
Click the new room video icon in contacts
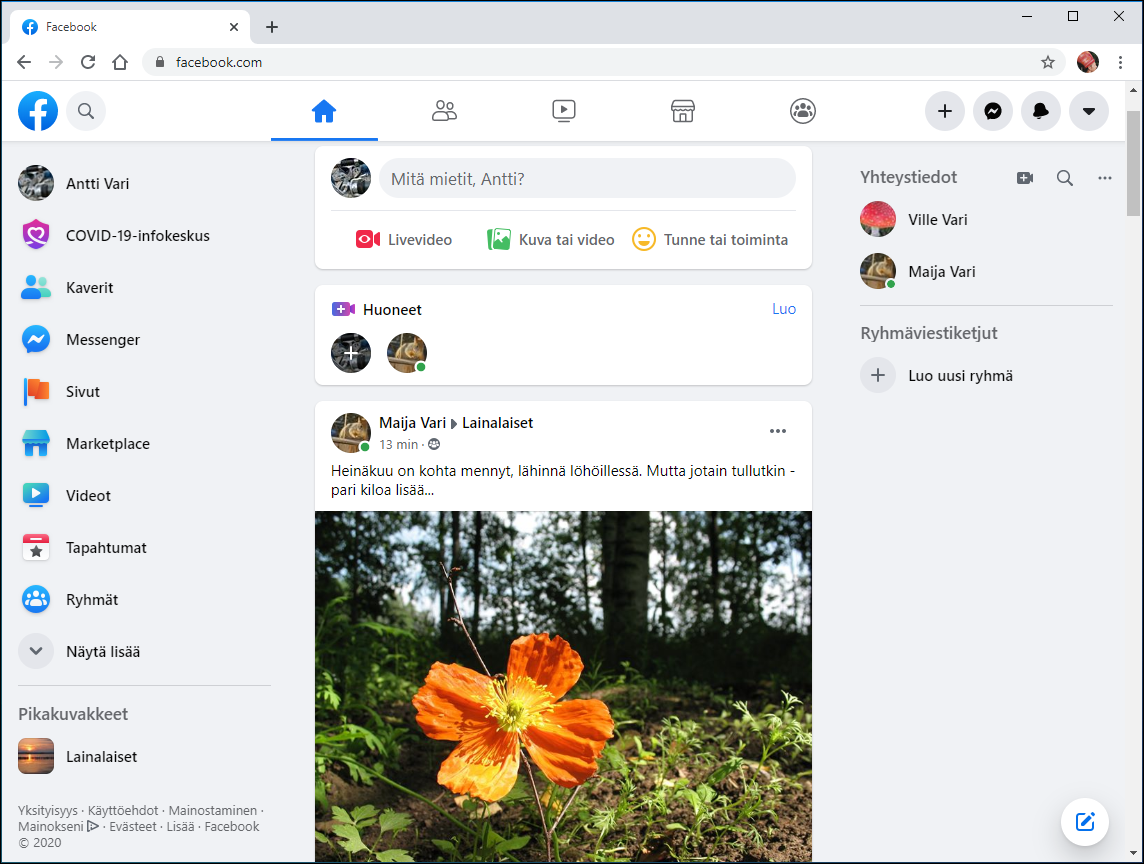(x=1024, y=178)
